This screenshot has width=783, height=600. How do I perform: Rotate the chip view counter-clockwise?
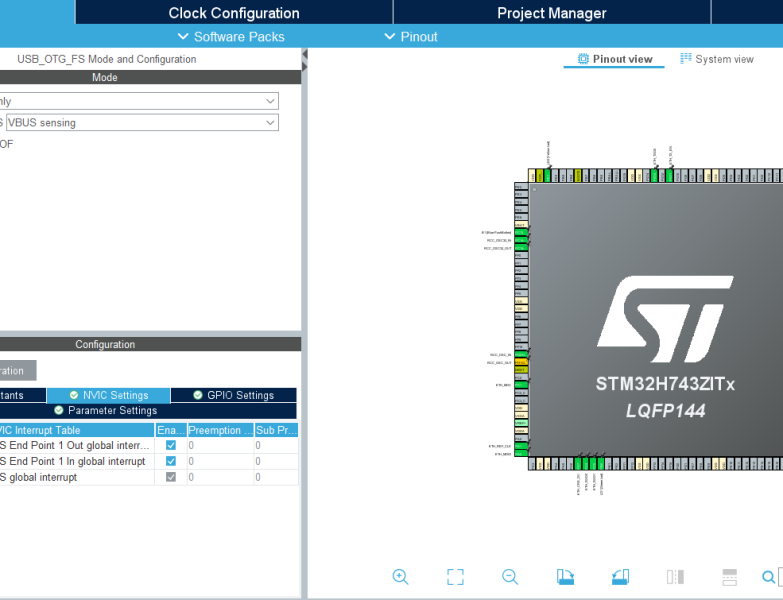tap(620, 577)
